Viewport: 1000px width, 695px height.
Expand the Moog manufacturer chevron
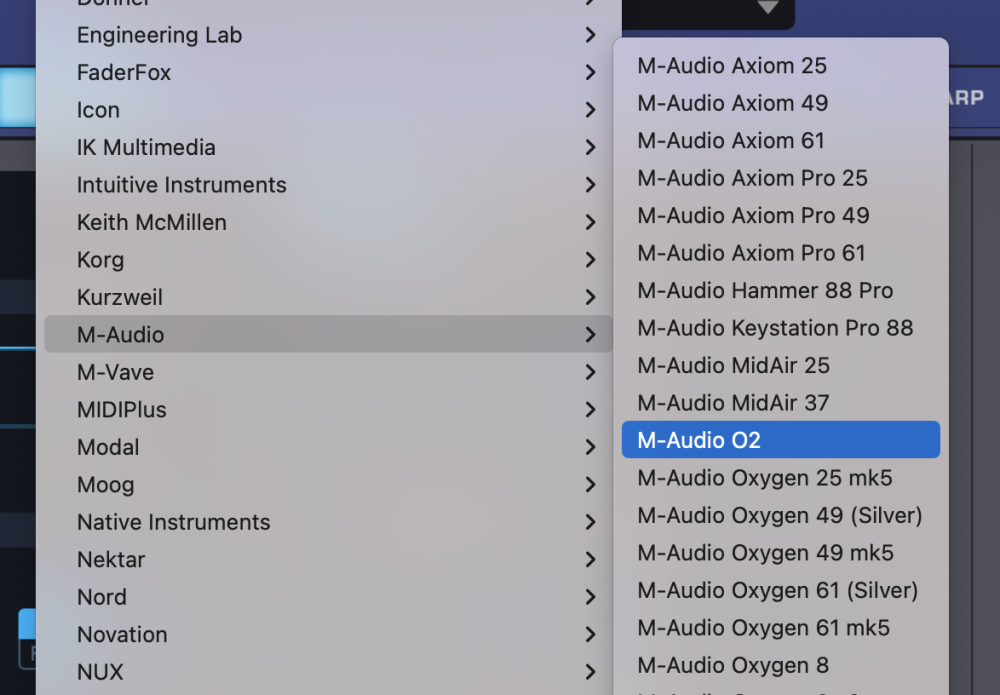click(x=591, y=485)
